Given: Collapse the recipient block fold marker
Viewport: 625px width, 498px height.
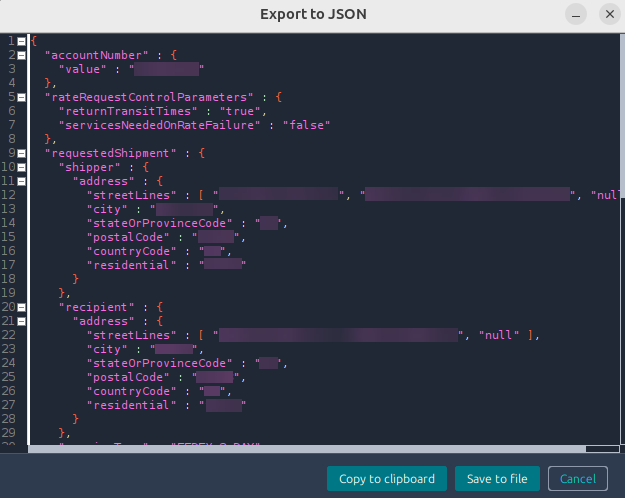Looking at the screenshot, I should tap(22, 307).
